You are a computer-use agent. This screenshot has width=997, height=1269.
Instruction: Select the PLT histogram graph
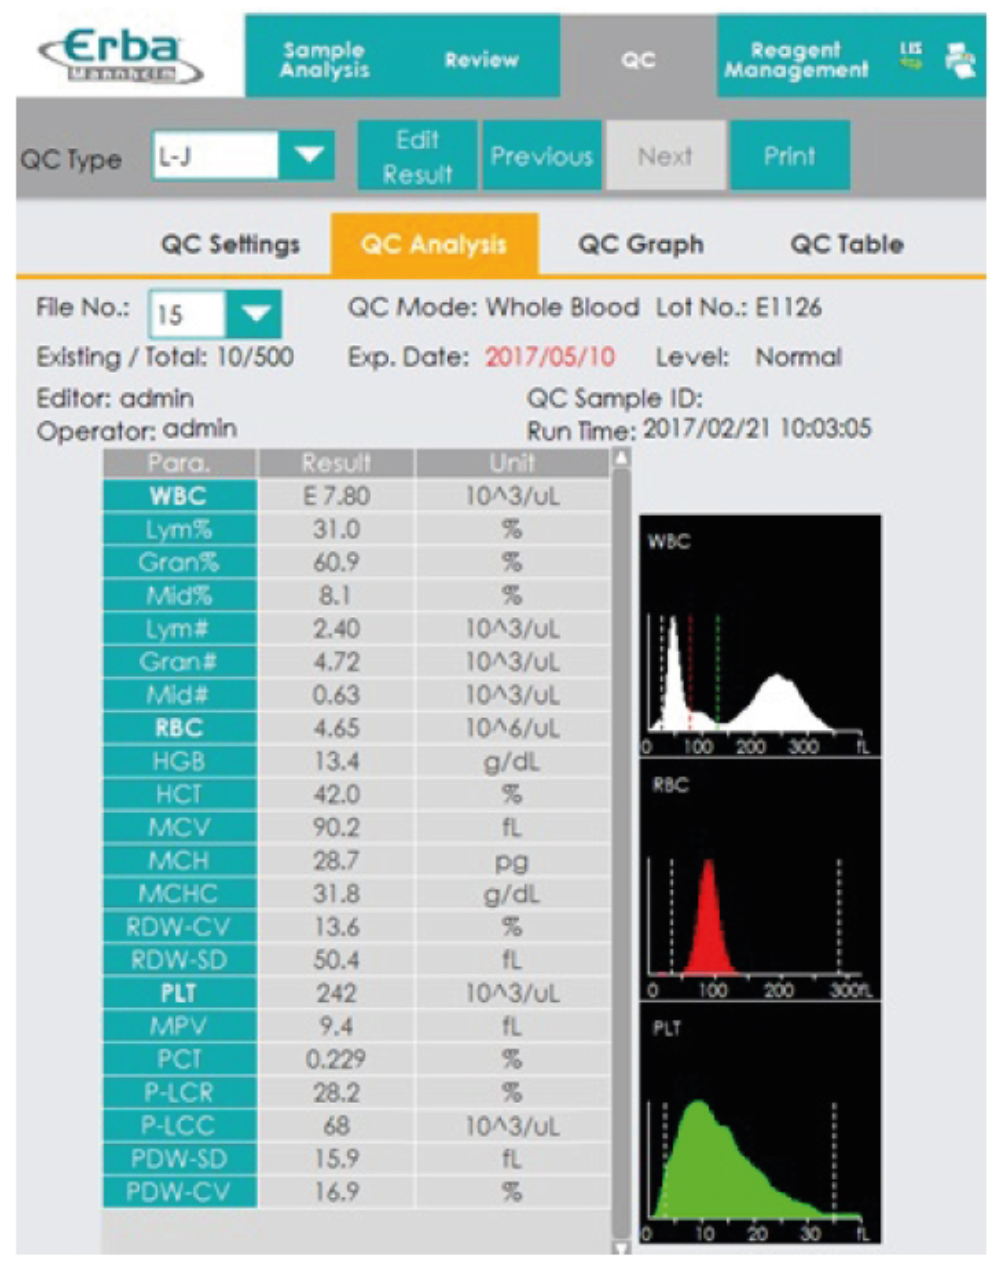(x=759, y=1125)
